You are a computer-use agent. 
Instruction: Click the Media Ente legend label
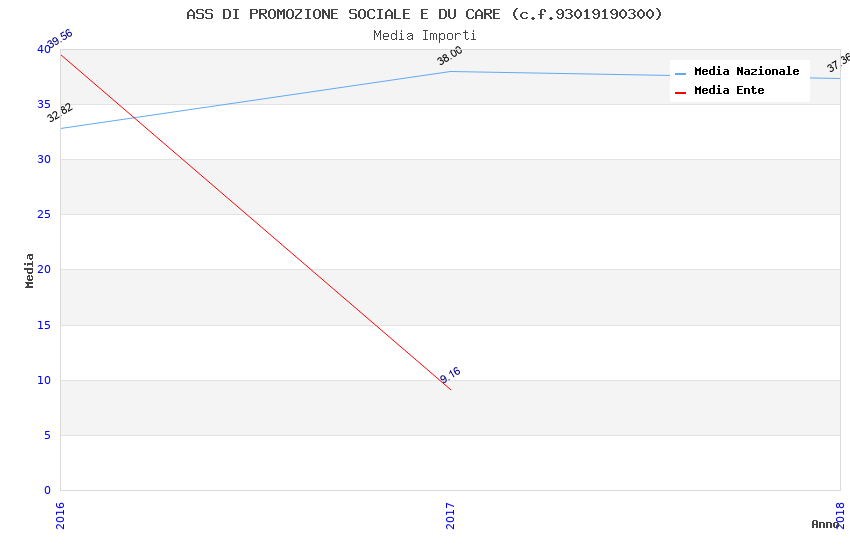point(729,90)
